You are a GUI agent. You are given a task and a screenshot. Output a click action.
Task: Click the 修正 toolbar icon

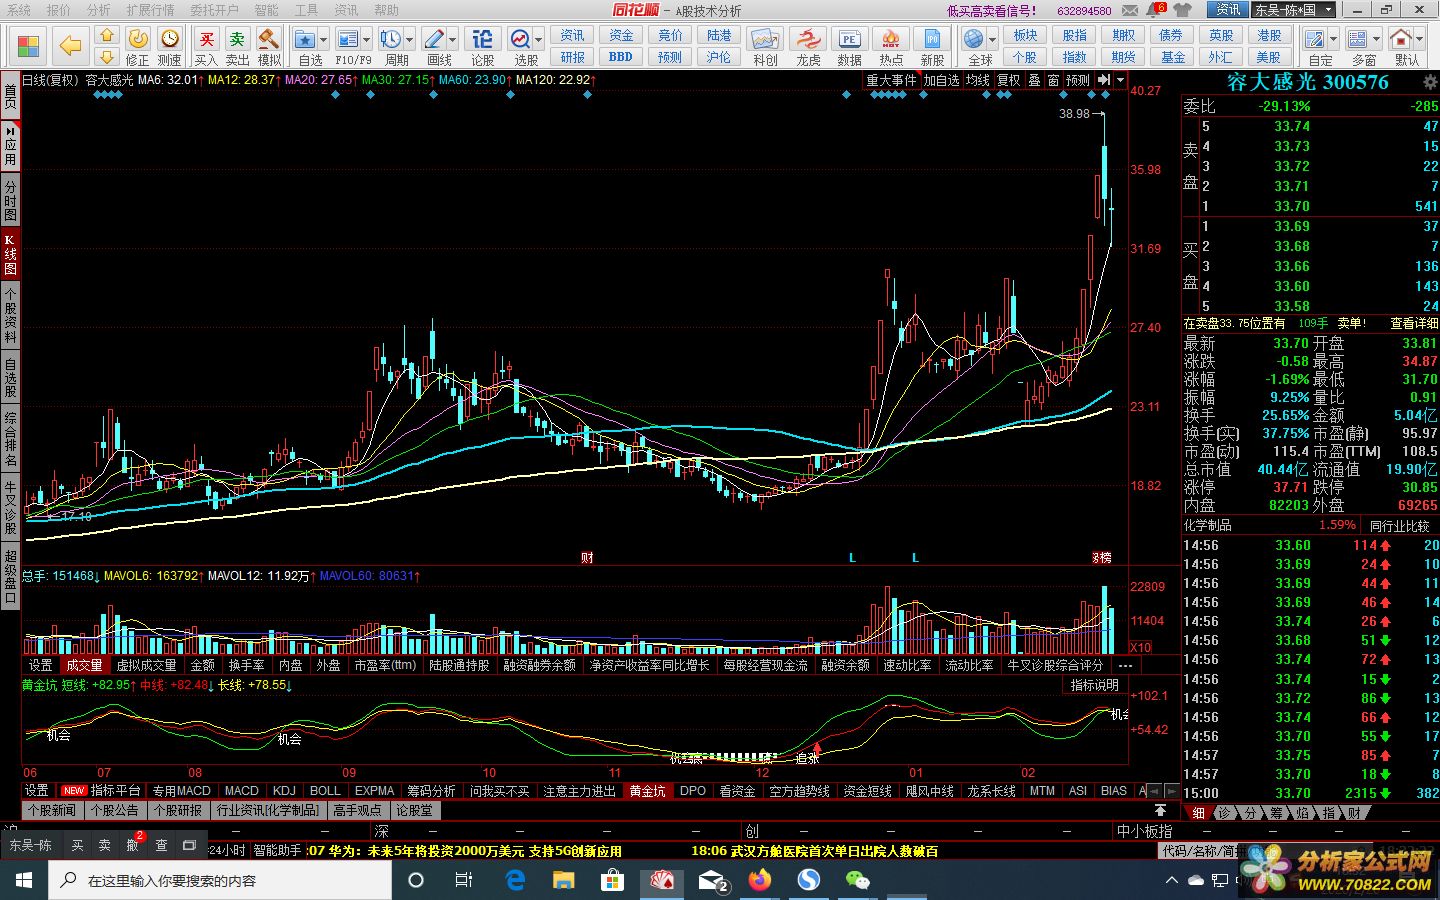click(137, 46)
